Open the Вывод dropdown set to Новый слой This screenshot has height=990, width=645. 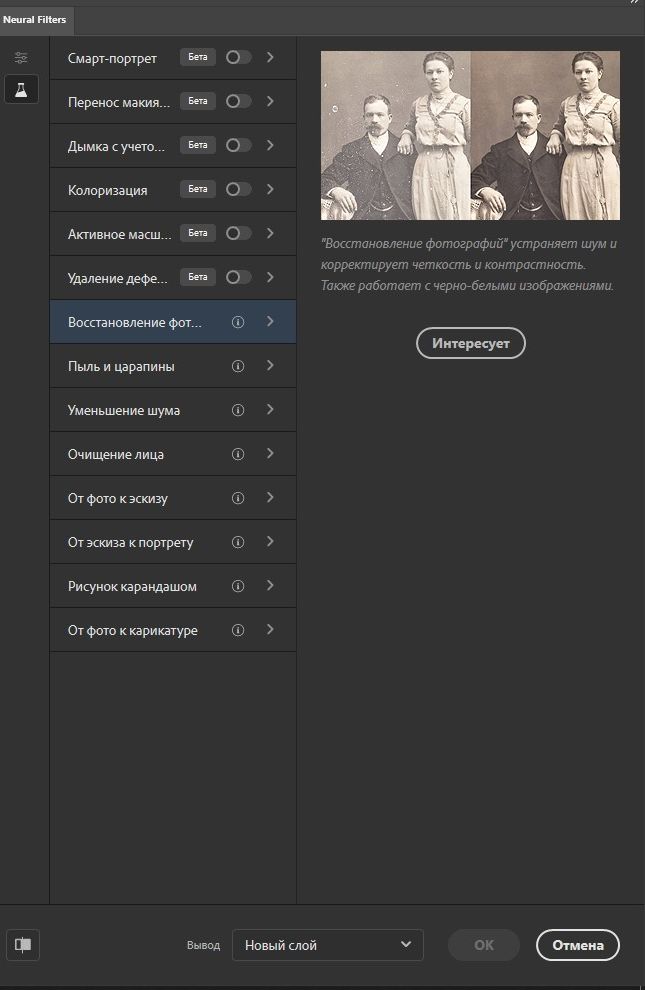(328, 945)
